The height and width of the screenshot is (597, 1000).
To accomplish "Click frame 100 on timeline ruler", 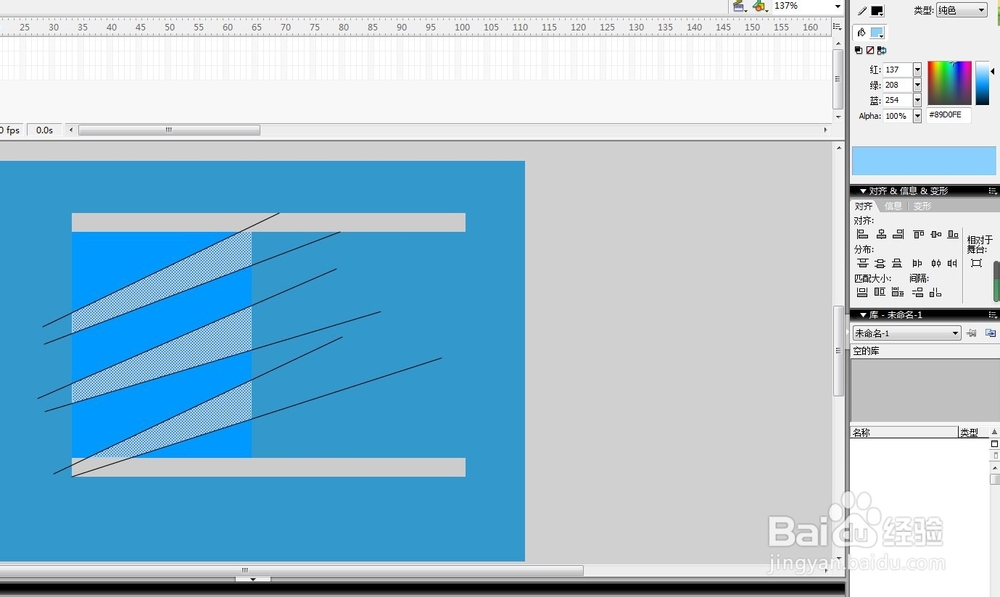I will click(462, 27).
